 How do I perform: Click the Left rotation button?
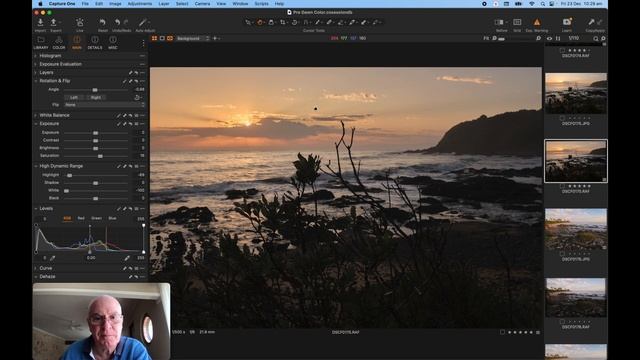pyautogui.click(x=74, y=98)
